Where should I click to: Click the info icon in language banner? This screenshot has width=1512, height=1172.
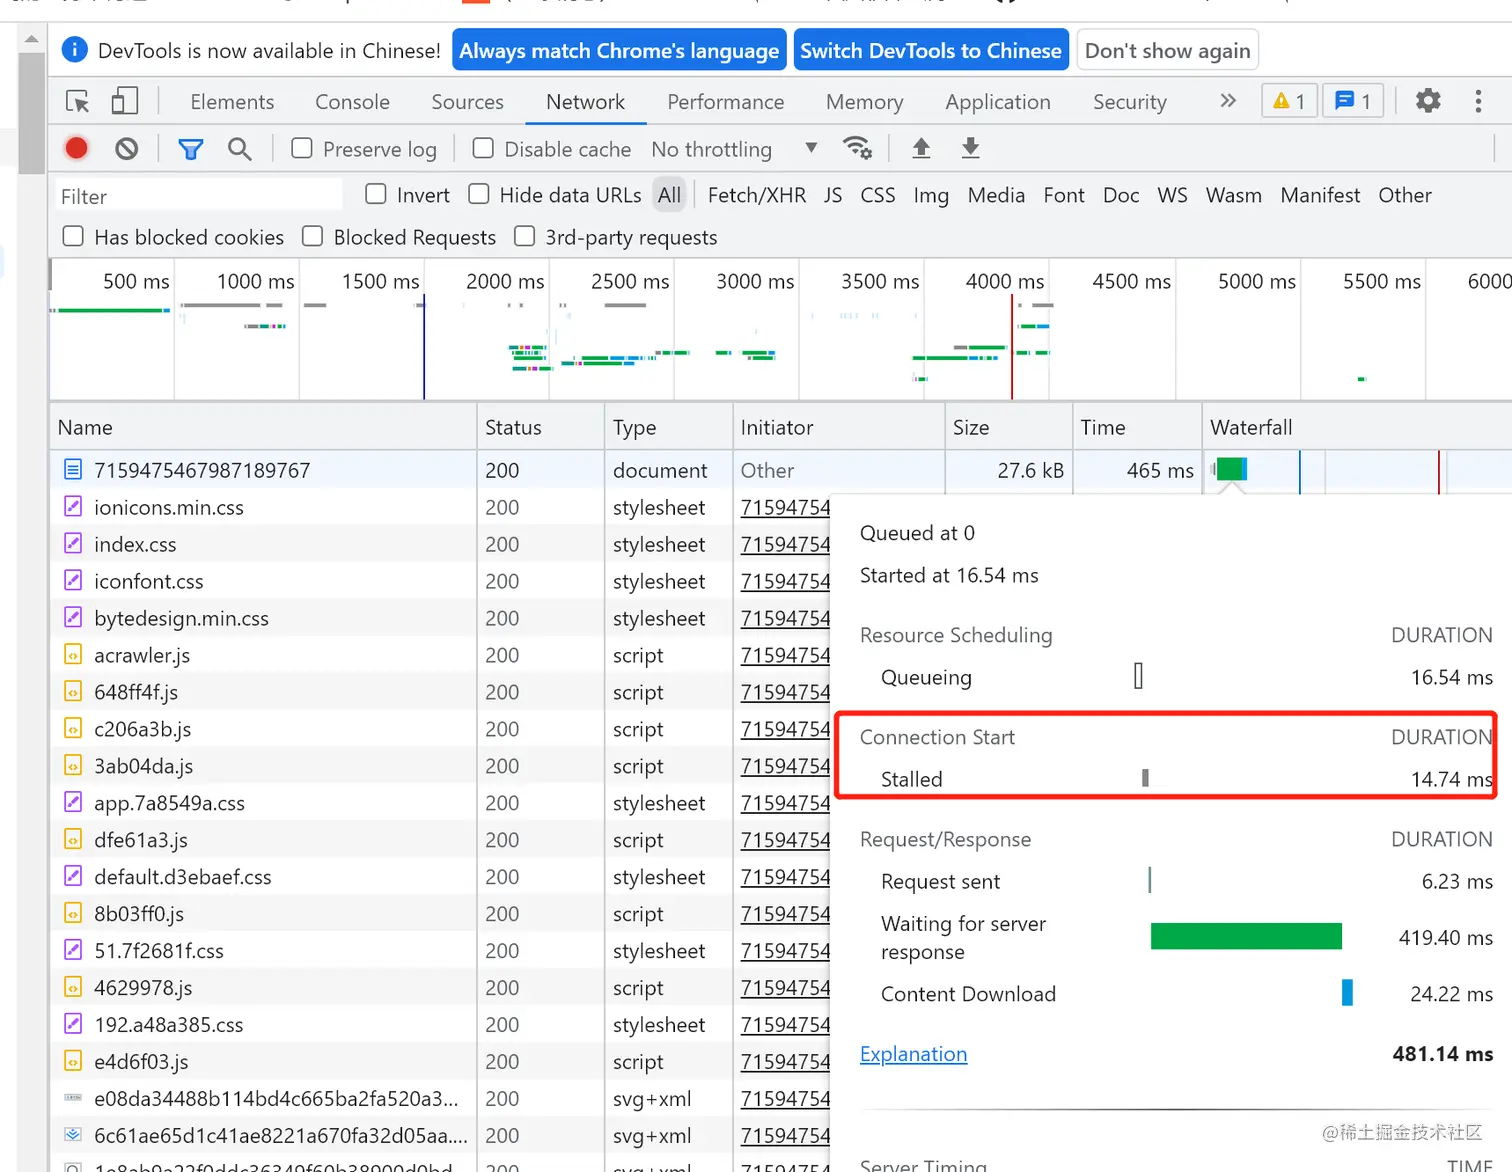tap(74, 50)
